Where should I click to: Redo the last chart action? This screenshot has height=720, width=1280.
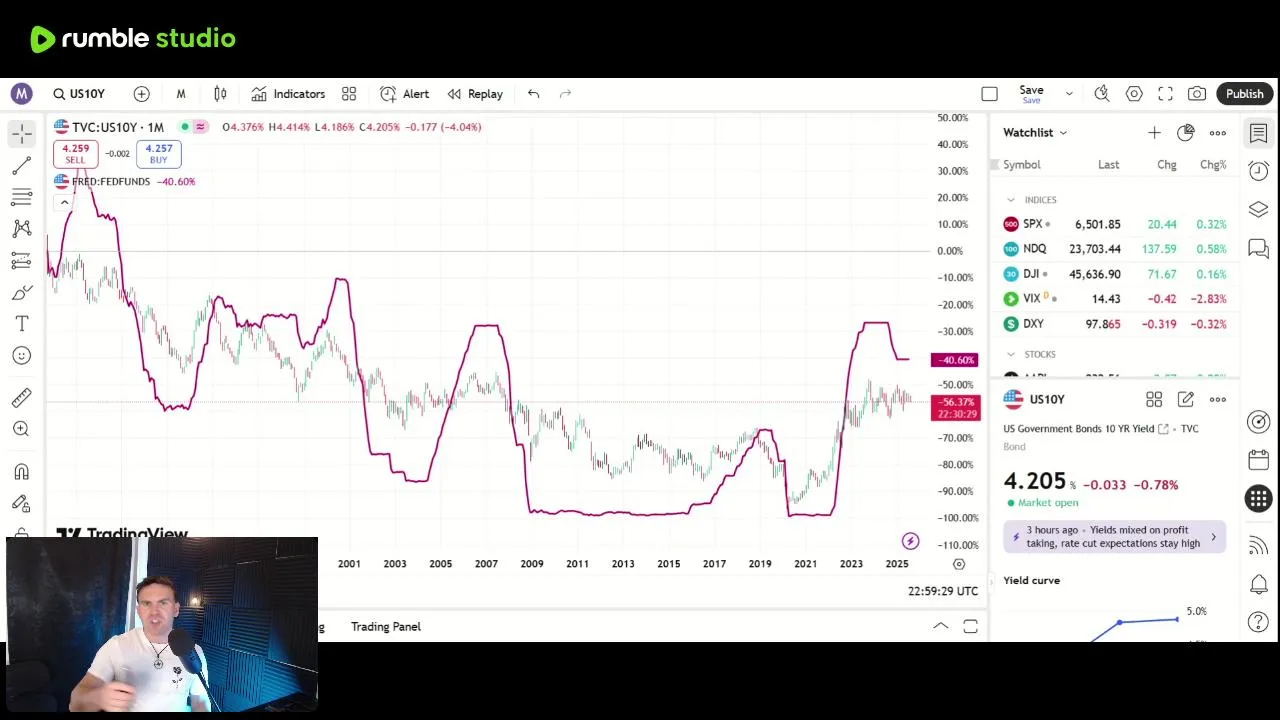565,94
